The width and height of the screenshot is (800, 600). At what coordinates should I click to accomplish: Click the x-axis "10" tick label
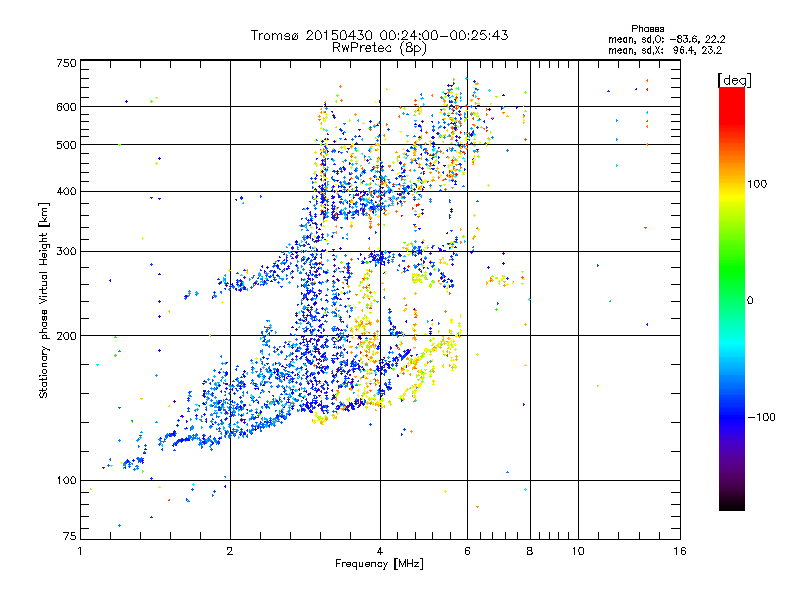click(578, 551)
